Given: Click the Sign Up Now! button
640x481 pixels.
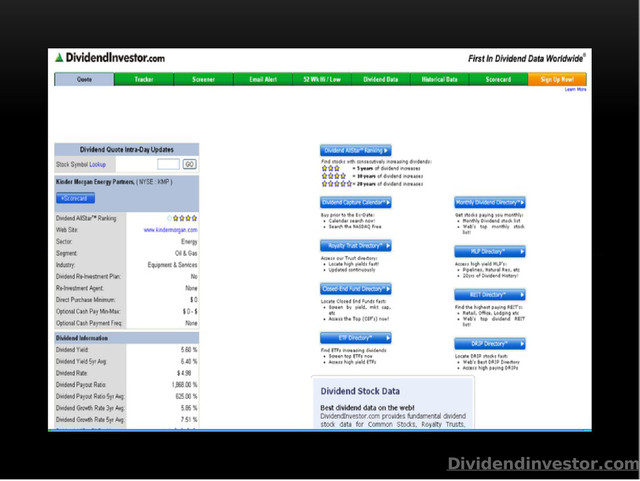Looking at the screenshot, I should click(x=557, y=79).
